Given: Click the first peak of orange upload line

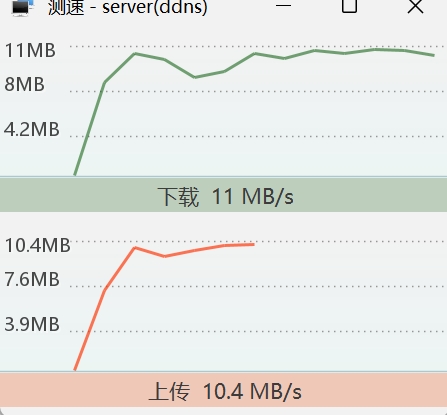Looking at the screenshot, I should click(135, 248).
